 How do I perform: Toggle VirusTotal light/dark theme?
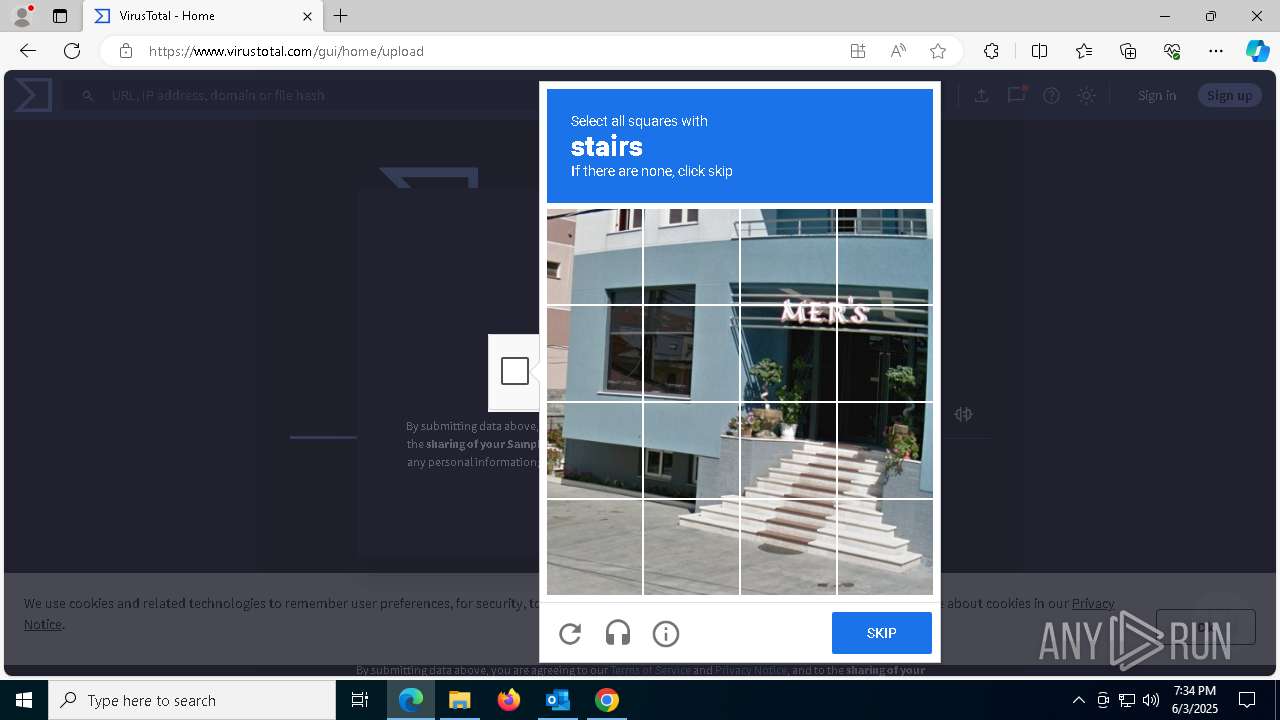(x=1086, y=95)
